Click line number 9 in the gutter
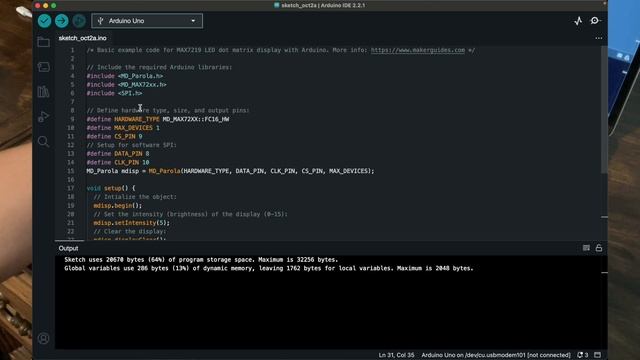This screenshot has height=360, width=640. click(72, 119)
